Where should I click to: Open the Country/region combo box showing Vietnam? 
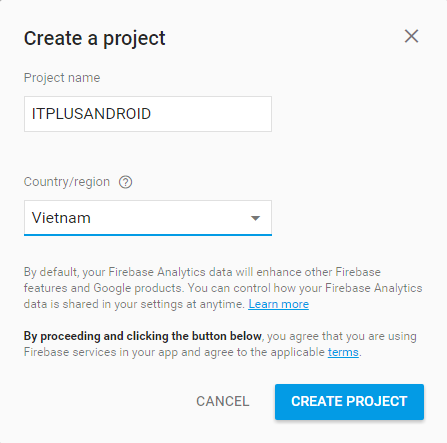click(148, 218)
